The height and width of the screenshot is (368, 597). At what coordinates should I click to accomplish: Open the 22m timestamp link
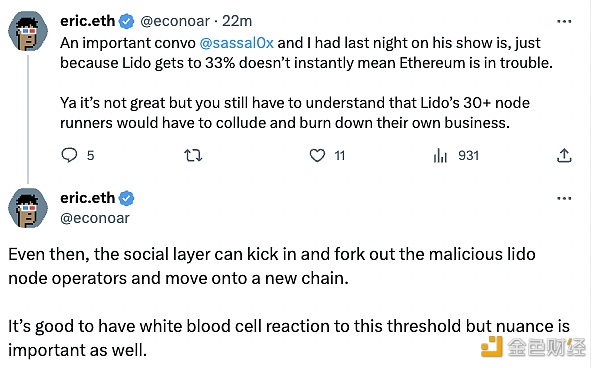237,21
